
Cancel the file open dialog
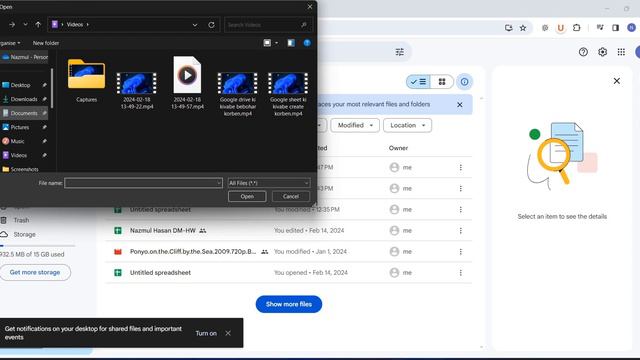(291, 196)
